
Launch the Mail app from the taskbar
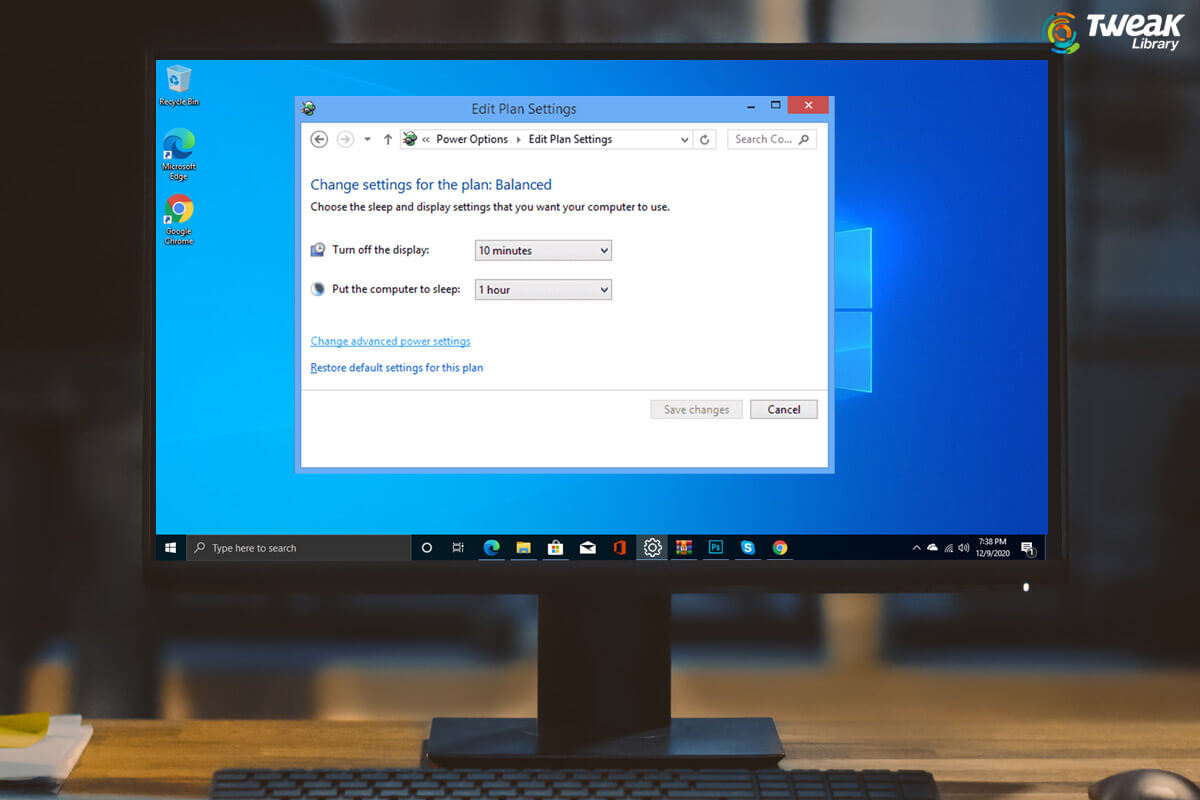(x=587, y=548)
